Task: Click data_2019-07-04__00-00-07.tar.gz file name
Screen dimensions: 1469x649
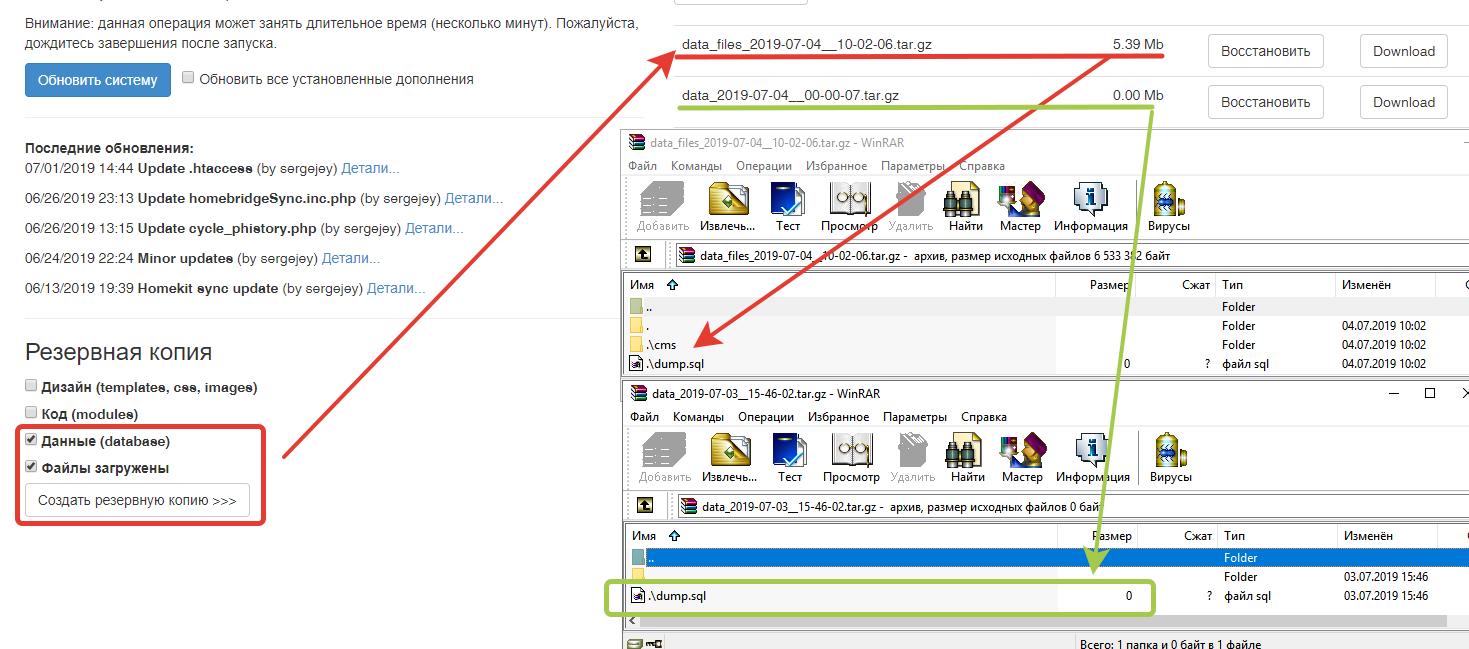Action: (790, 96)
